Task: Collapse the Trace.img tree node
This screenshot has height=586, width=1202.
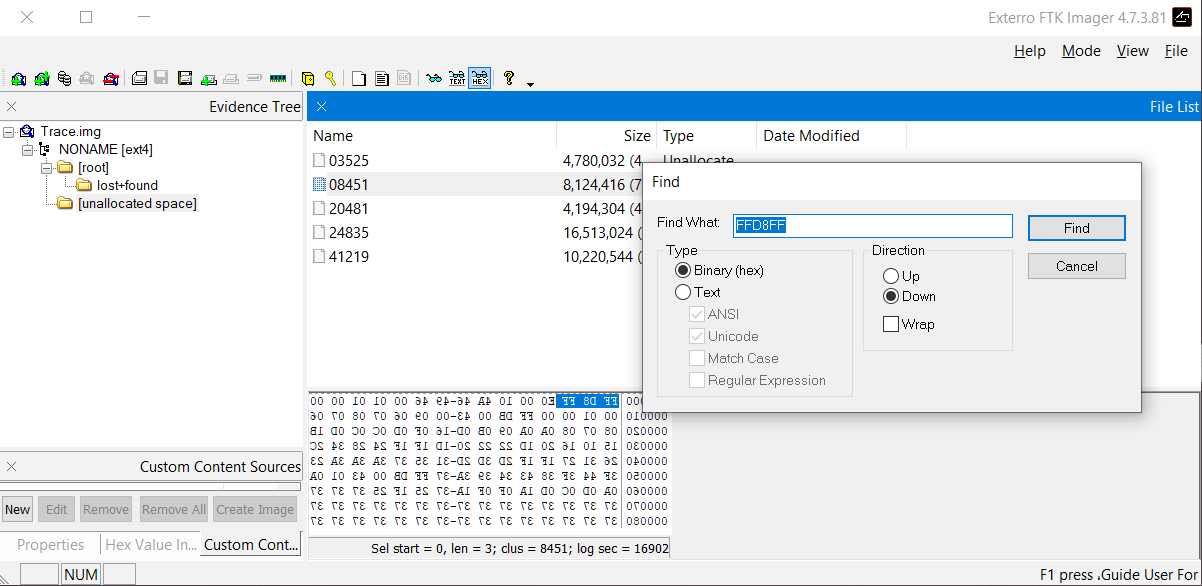Action: (9, 132)
